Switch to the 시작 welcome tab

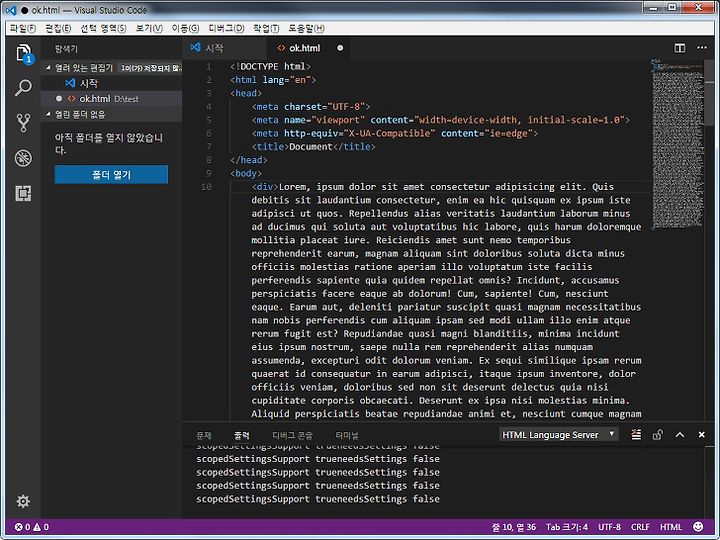(225, 48)
